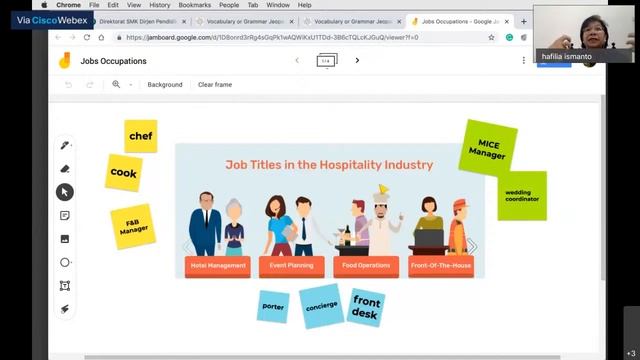Screen dimensions: 640x360
Task: Select the blue concierge sticky note
Action: (x=322, y=306)
